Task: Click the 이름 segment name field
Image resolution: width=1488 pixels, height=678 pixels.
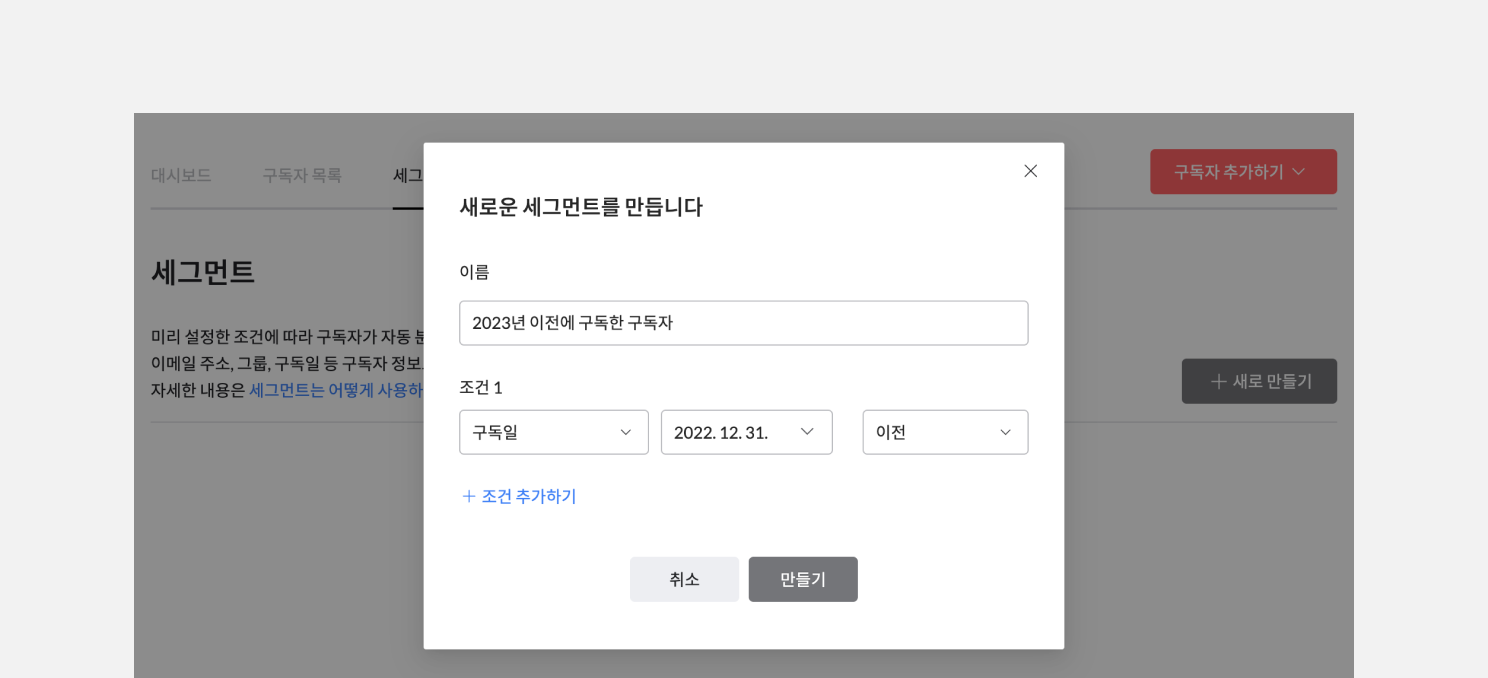Action: point(743,323)
